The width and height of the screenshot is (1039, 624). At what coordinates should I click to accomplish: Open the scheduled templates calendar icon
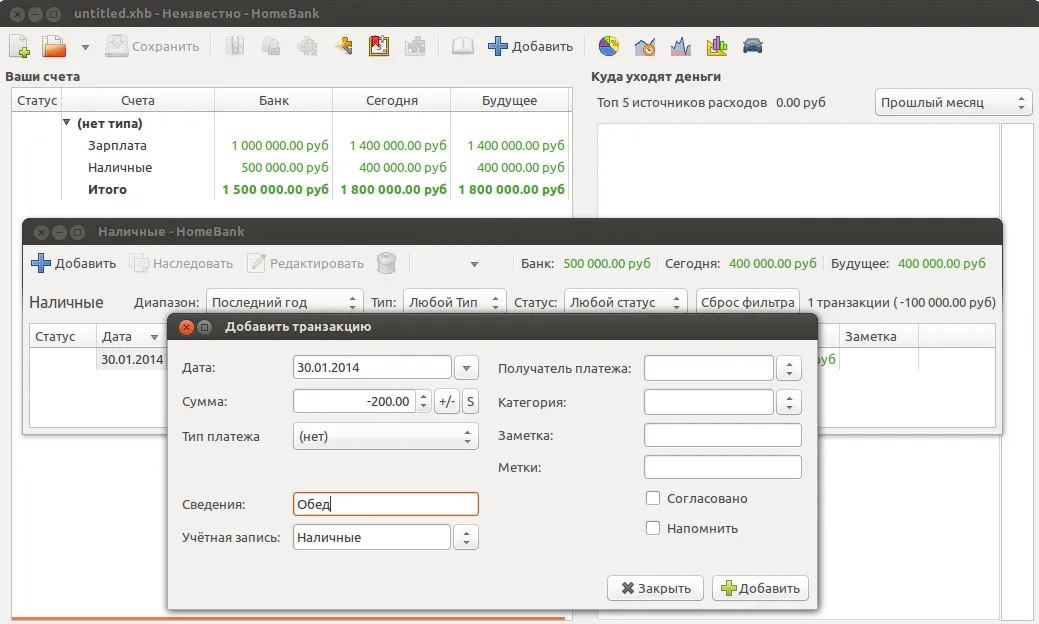click(379, 46)
